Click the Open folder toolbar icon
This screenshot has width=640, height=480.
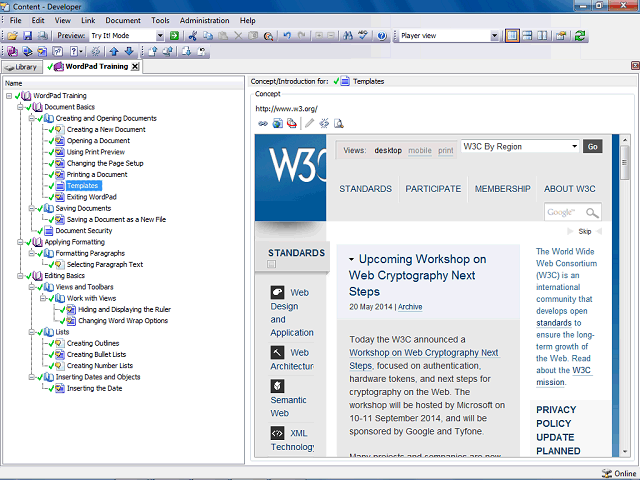(x=12, y=36)
